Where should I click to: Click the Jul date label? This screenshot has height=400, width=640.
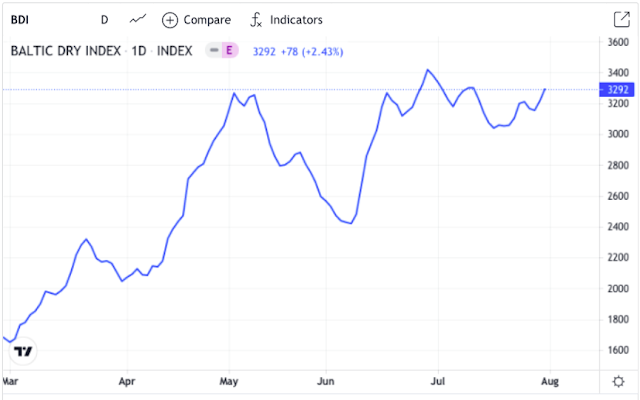438,382
